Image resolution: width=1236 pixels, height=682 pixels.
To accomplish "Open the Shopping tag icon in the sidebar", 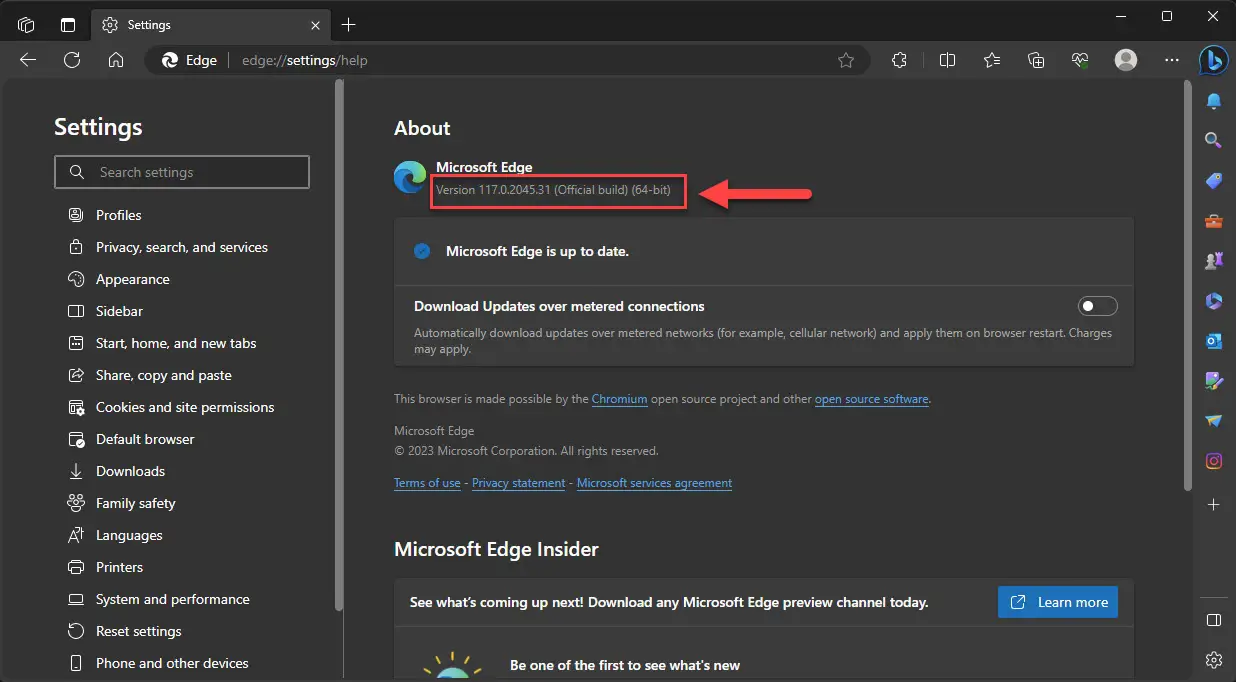I will 1214,181.
